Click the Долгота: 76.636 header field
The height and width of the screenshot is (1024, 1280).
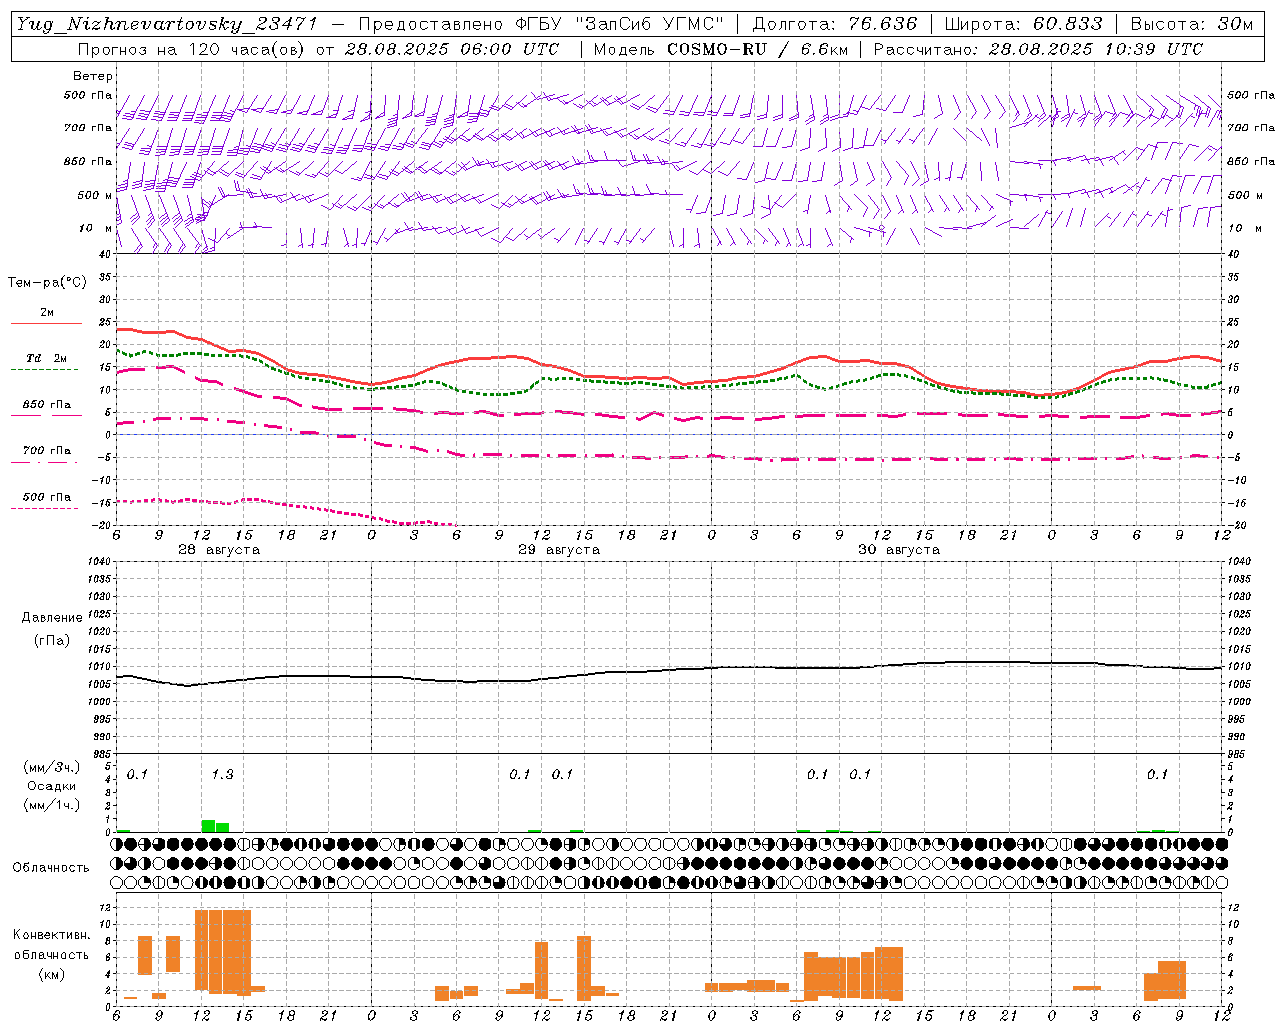tap(835, 24)
